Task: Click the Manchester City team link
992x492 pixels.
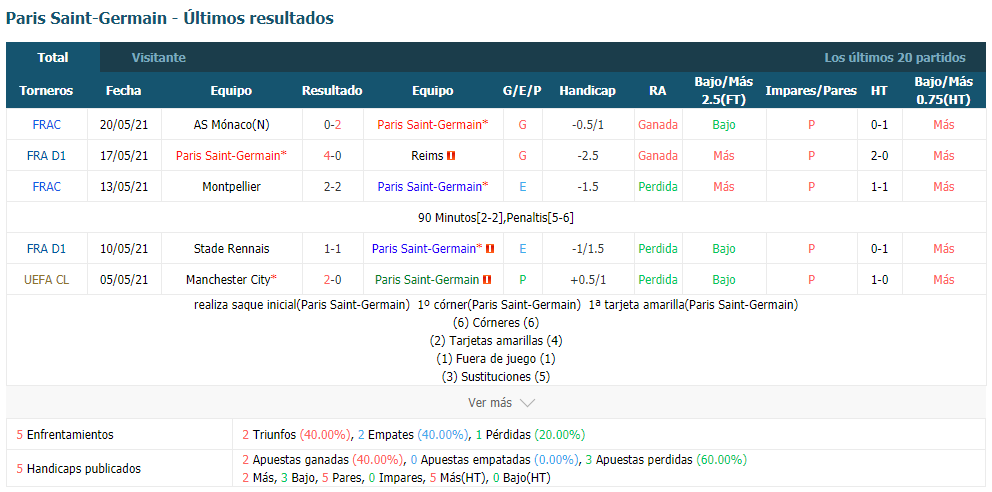Action: pos(231,280)
